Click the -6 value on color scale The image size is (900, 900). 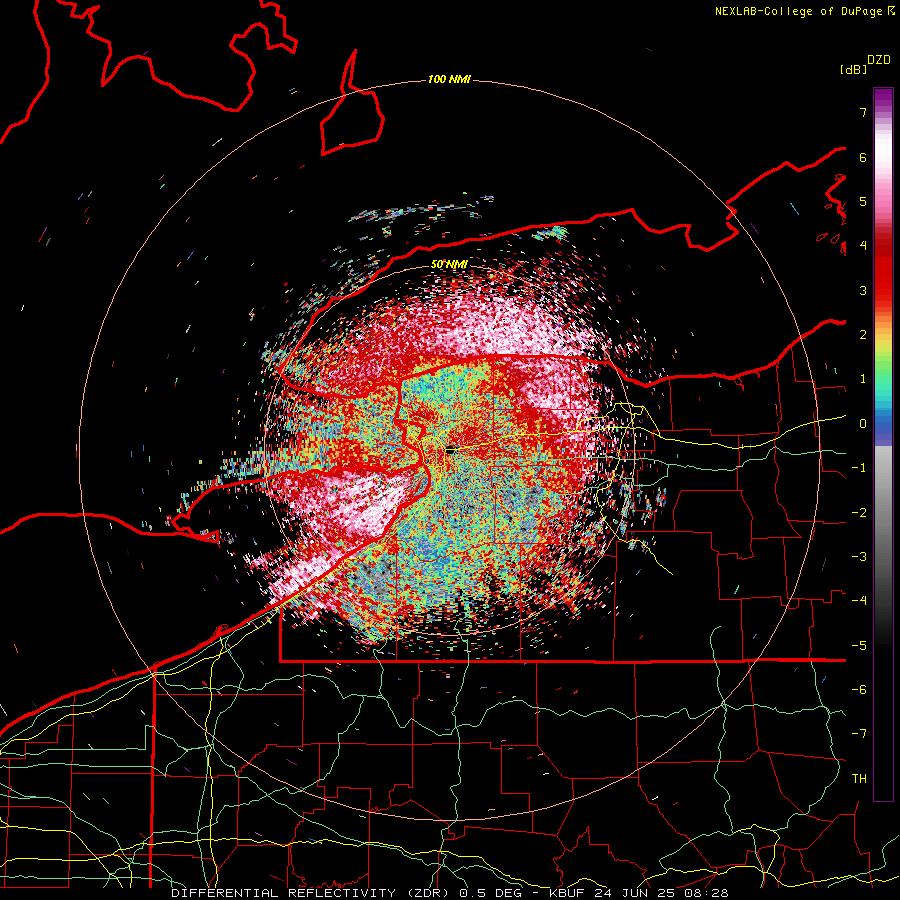(x=859, y=690)
